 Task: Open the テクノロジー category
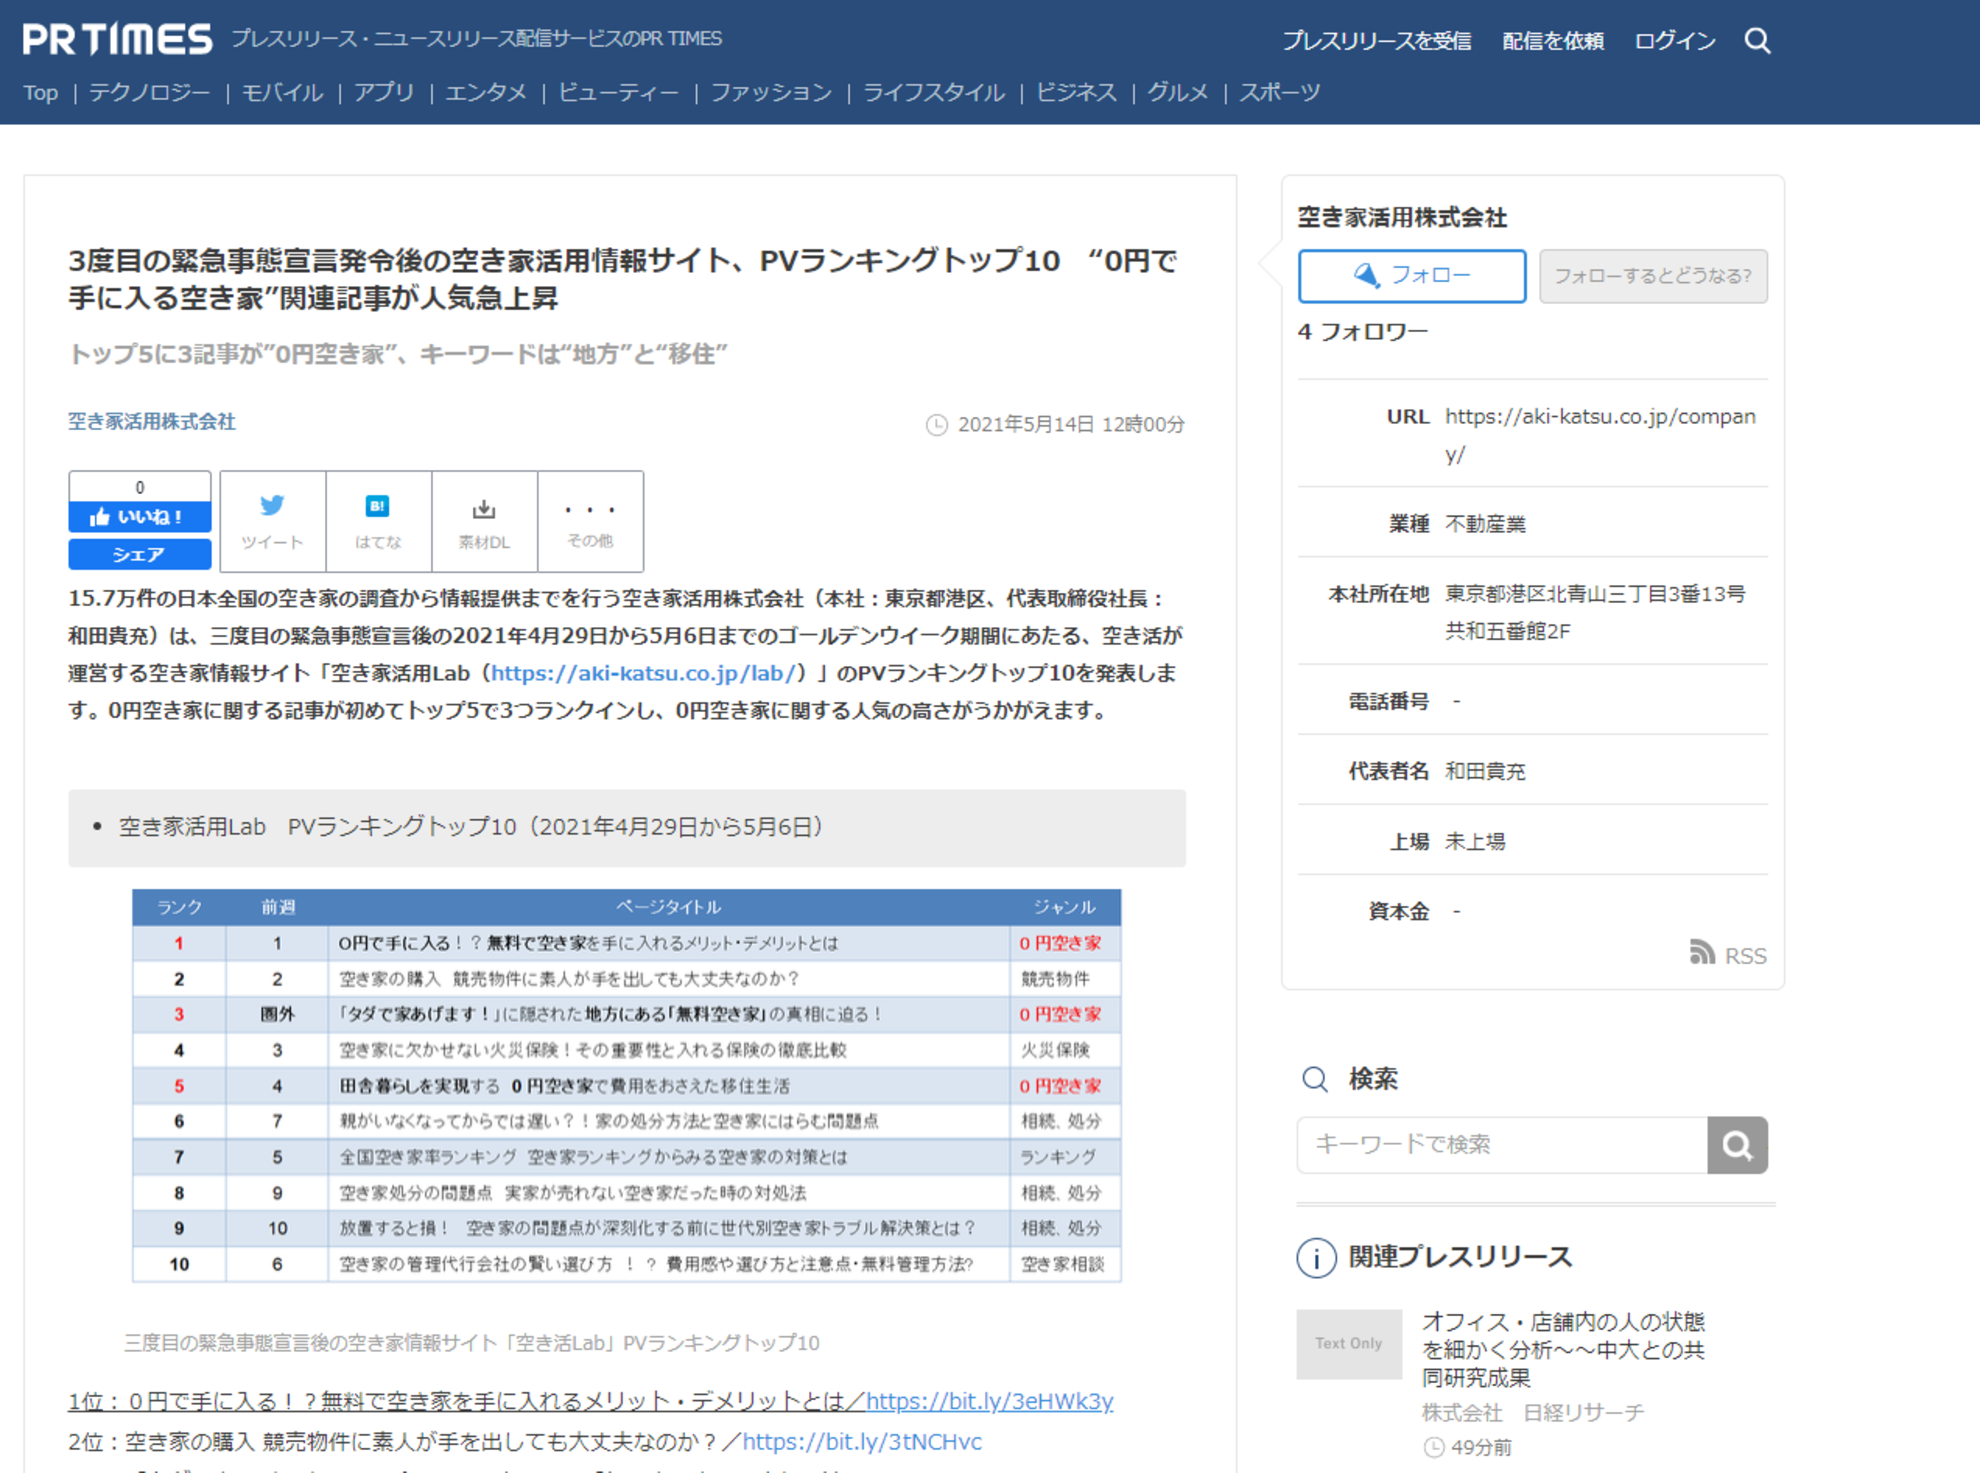pos(150,93)
